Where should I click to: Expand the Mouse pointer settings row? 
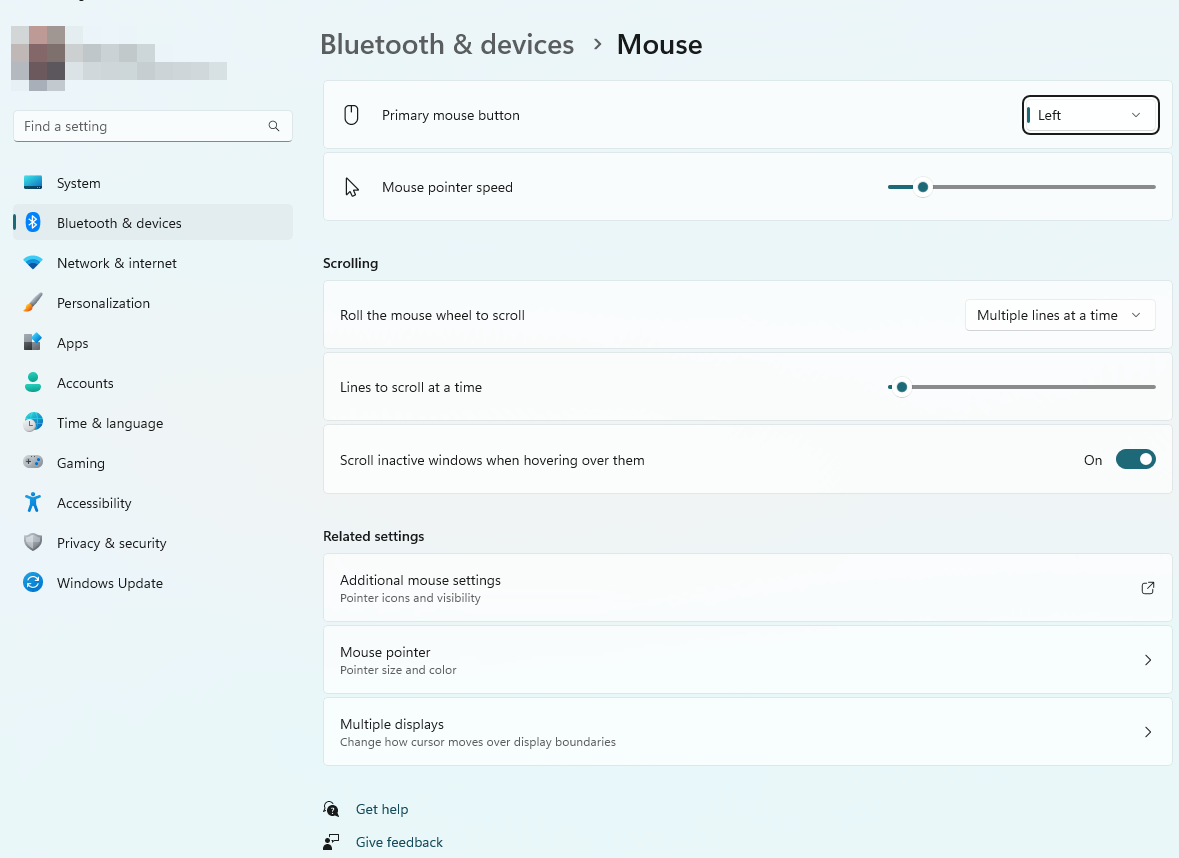pyautogui.click(x=1147, y=660)
